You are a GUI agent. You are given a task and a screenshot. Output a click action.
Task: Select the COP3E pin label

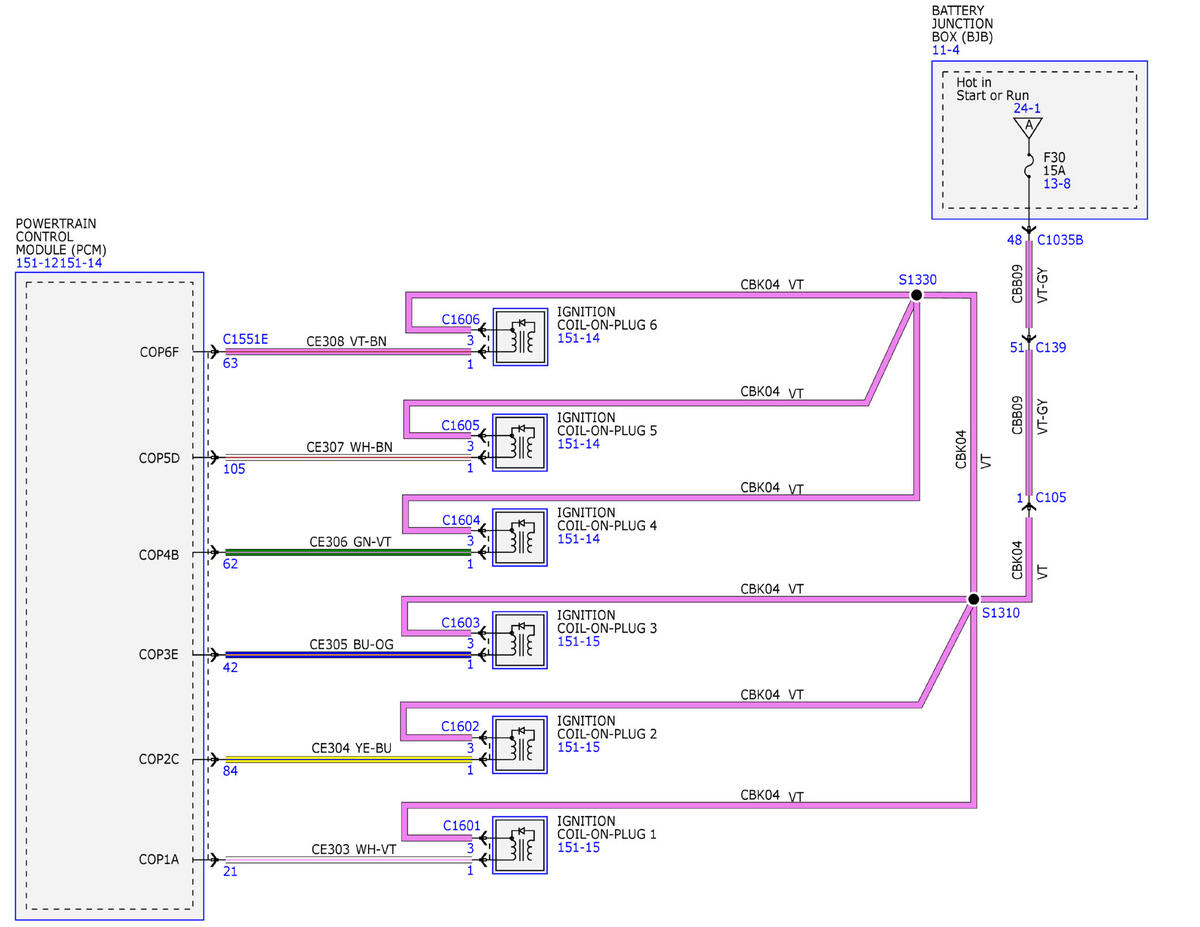click(x=159, y=656)
